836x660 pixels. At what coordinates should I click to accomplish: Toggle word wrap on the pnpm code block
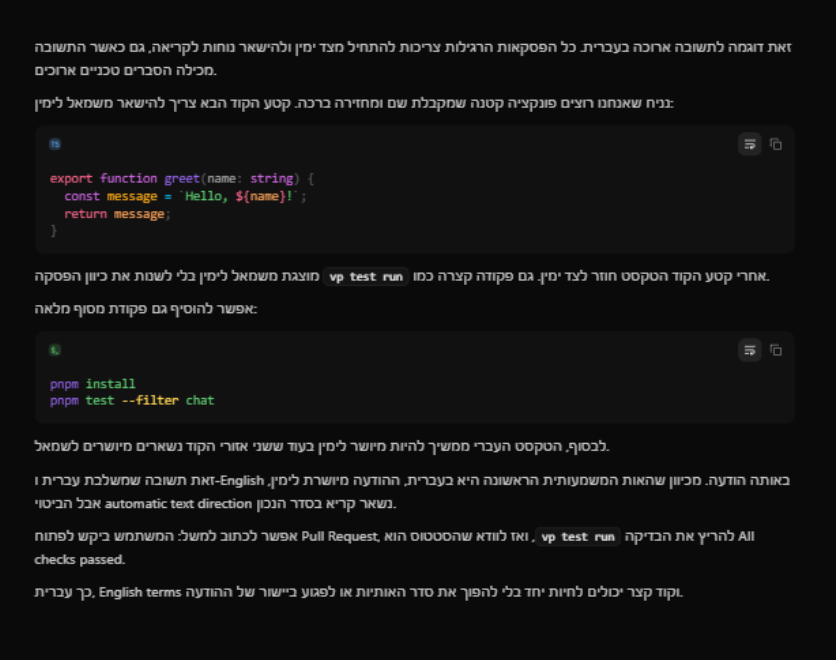[x=750, y=350]
